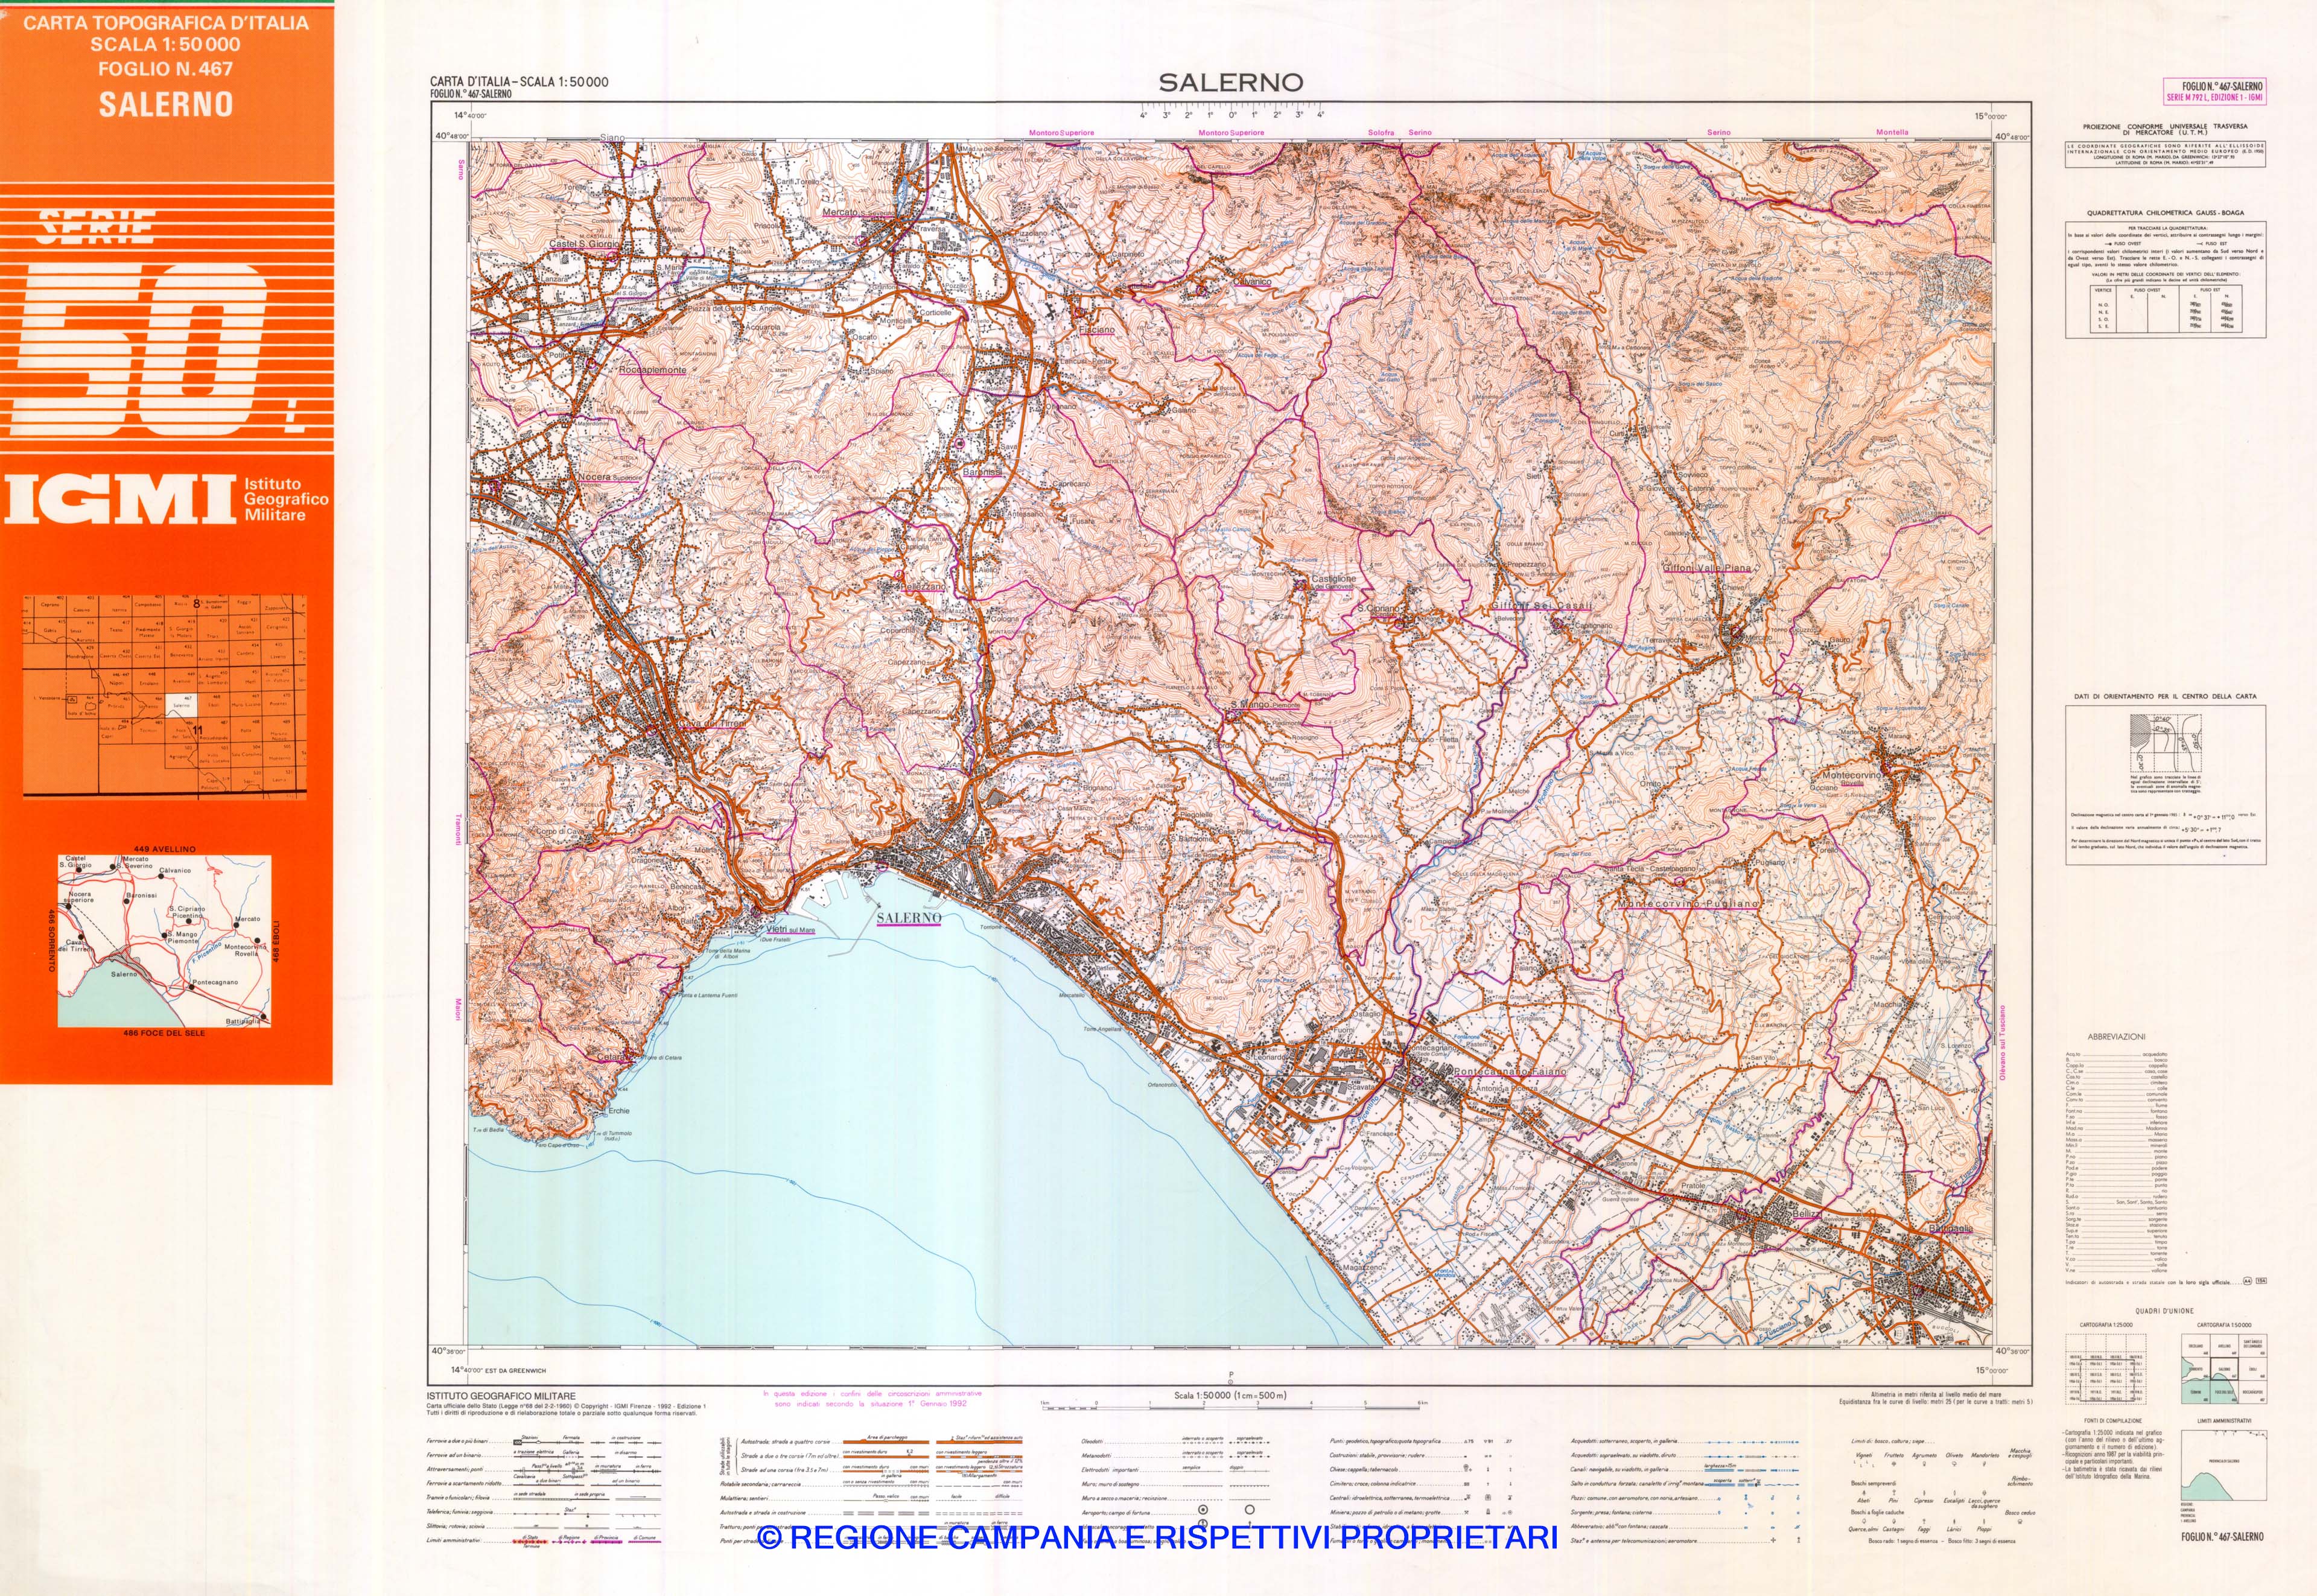Click the IGMI logo lettering
The image size is (2317, 1596).
120,499
